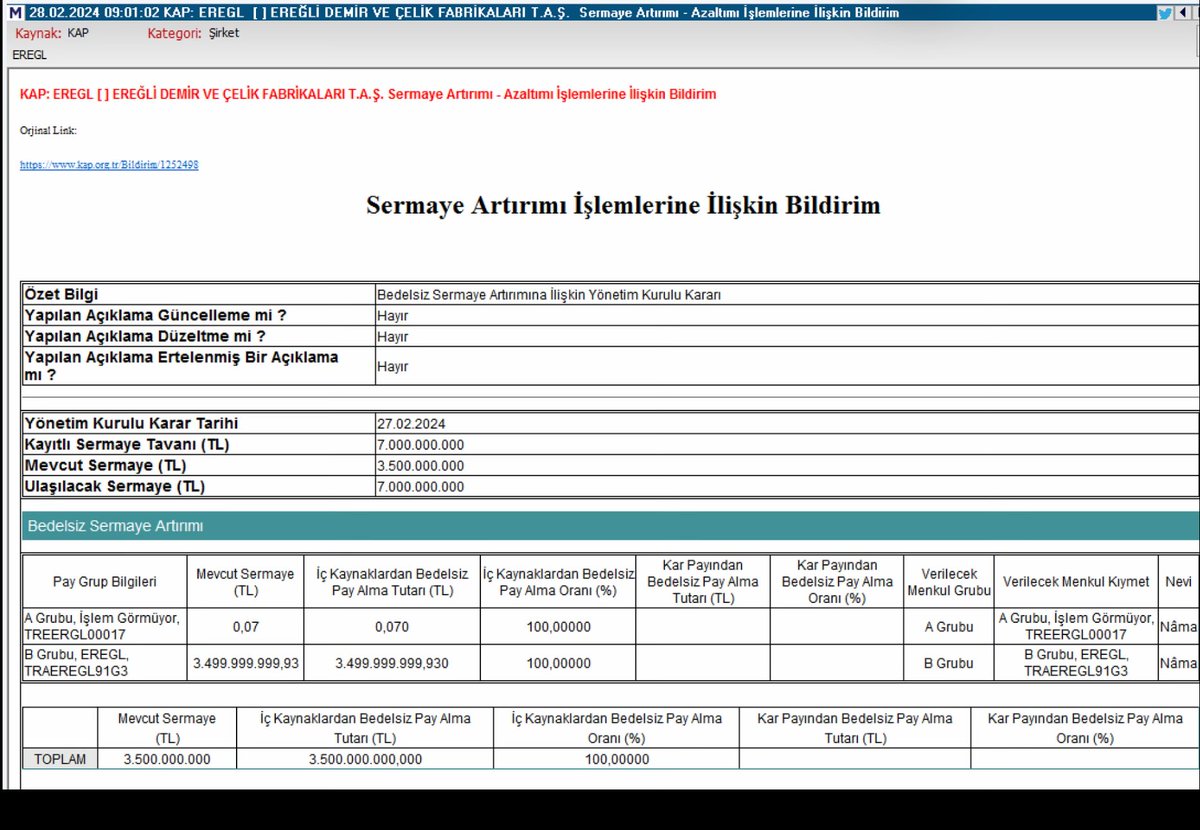Click 'Yapılan Açıklama Düzeltme mi ?' label

click(145, 336)
